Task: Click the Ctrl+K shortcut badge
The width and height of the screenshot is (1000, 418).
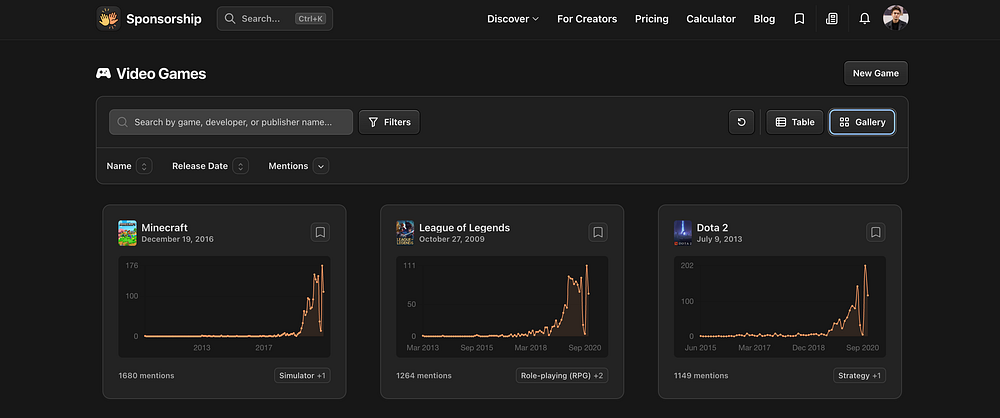Action: click(311, 19)
